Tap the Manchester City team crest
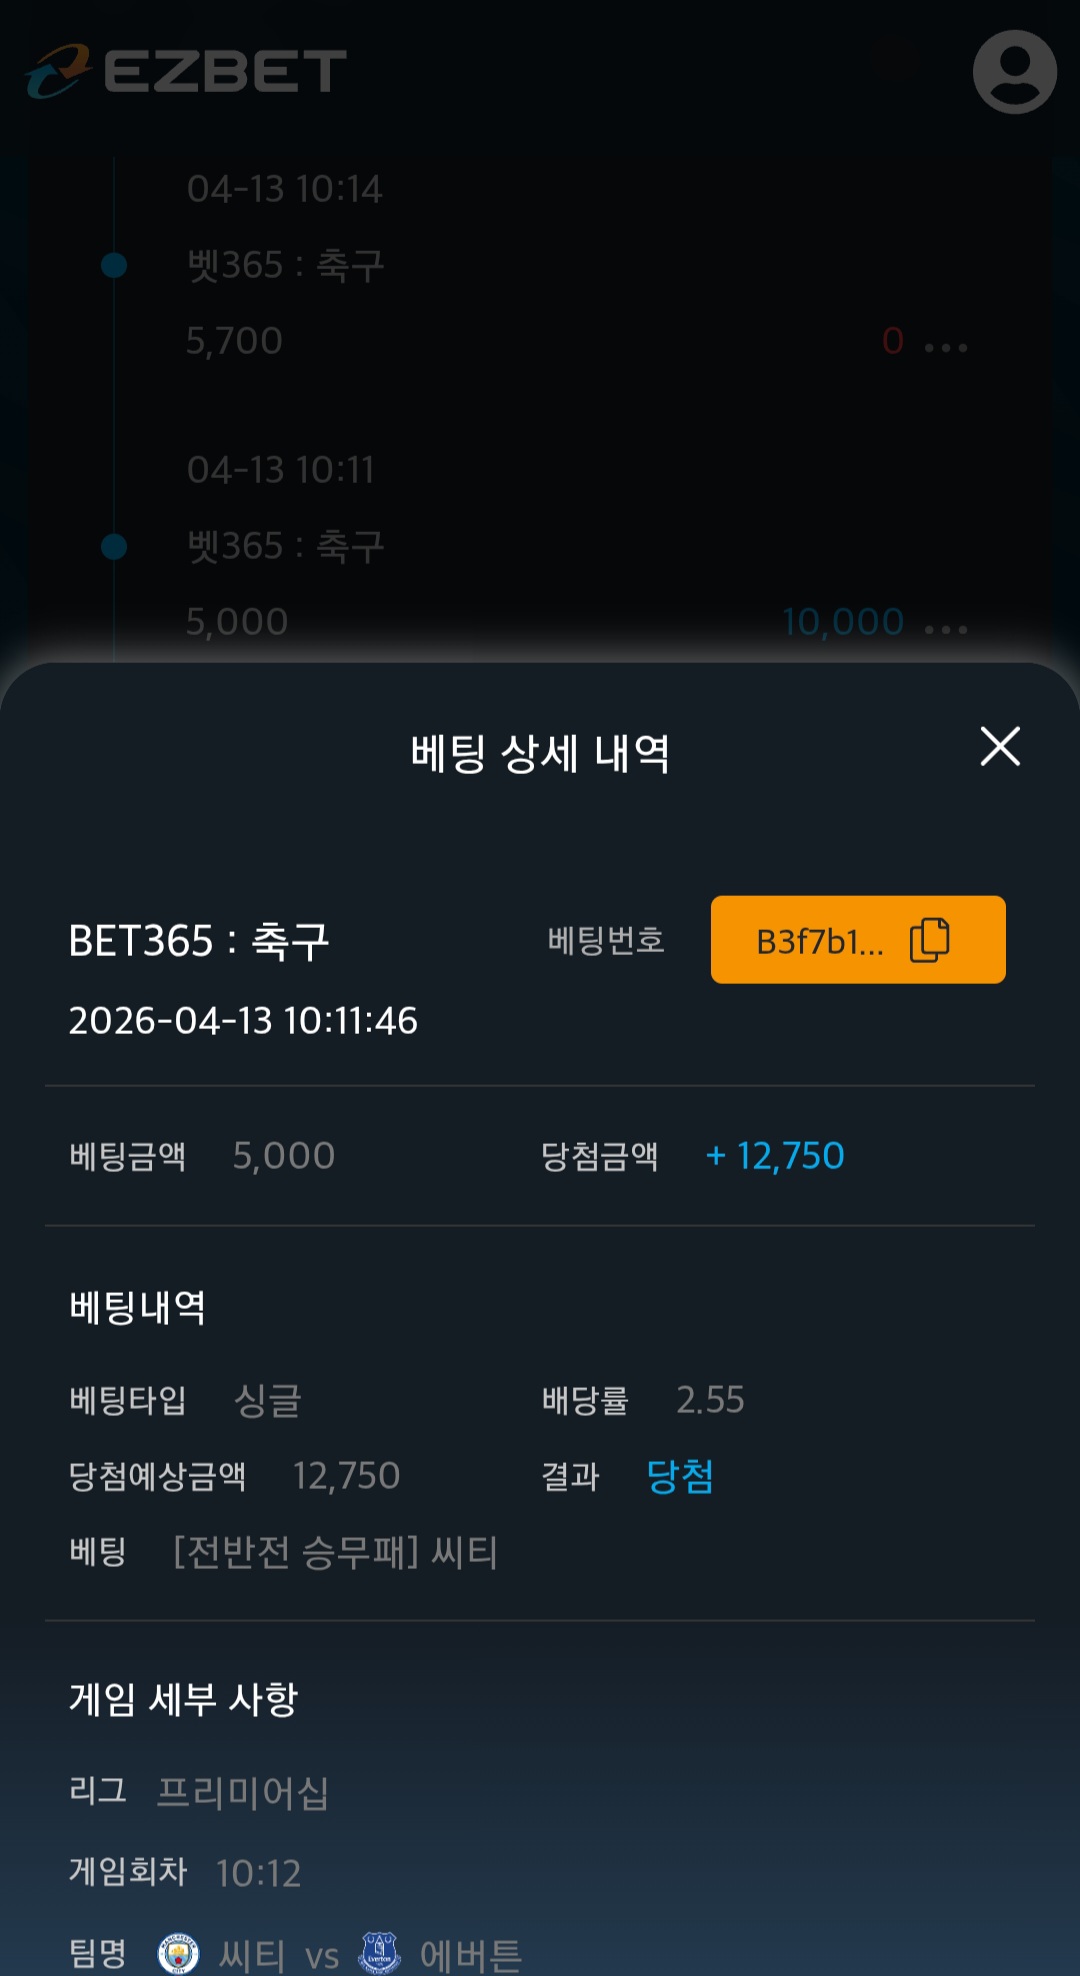1080x1976 pixels. (178, 1953)
